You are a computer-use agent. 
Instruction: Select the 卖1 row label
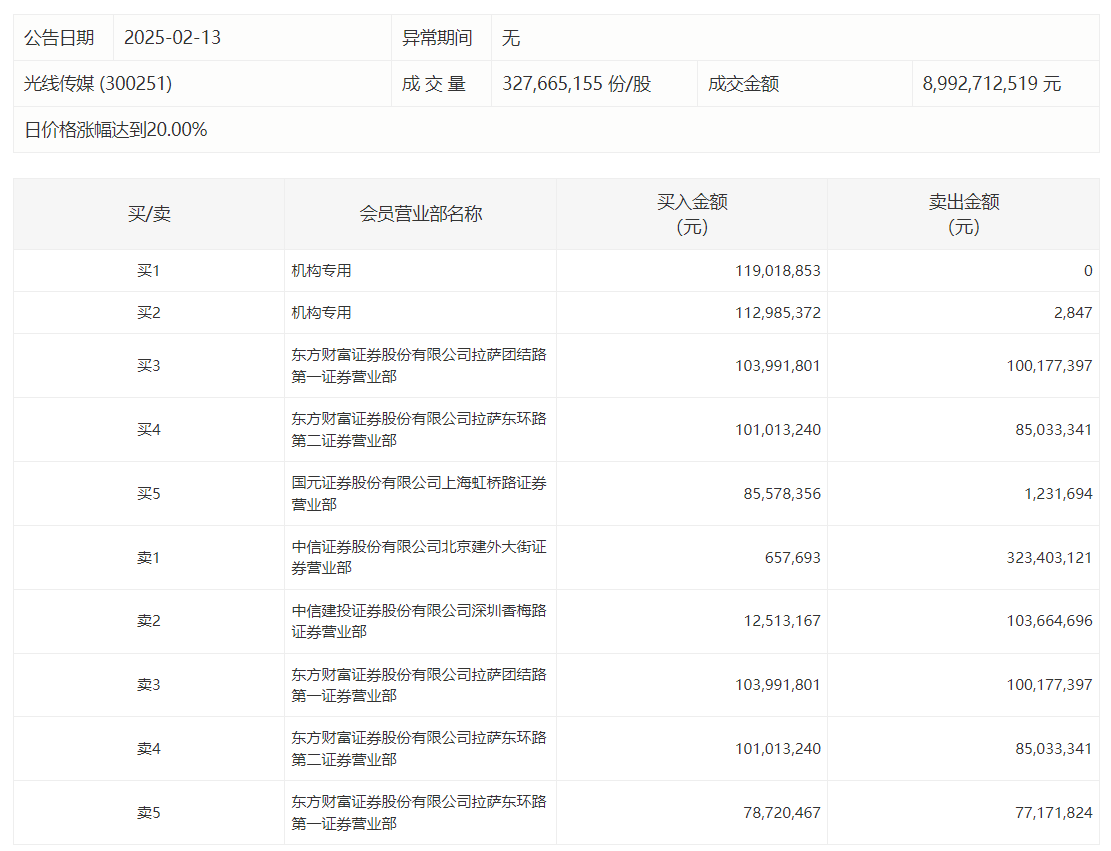click(x=149, y=558)
